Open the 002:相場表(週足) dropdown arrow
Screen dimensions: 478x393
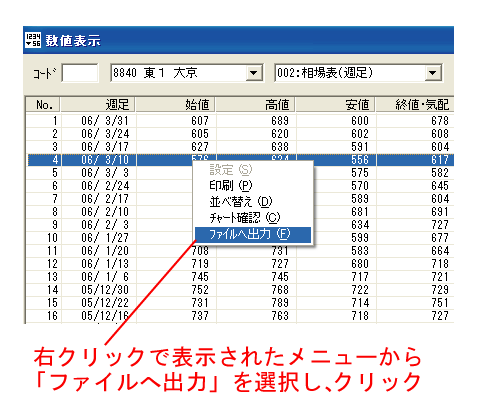[x=433, y=73]
